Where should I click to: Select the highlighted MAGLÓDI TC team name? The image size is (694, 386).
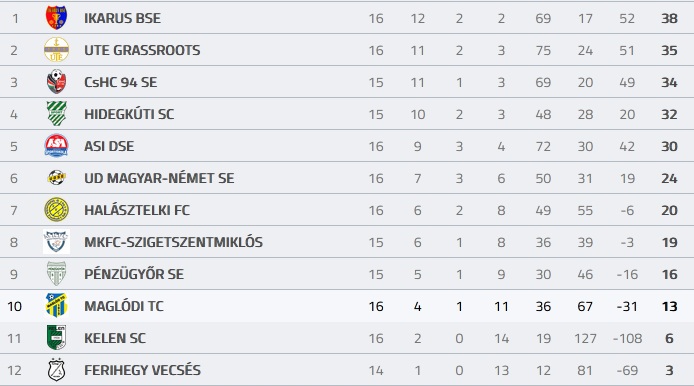coord(124,306)
